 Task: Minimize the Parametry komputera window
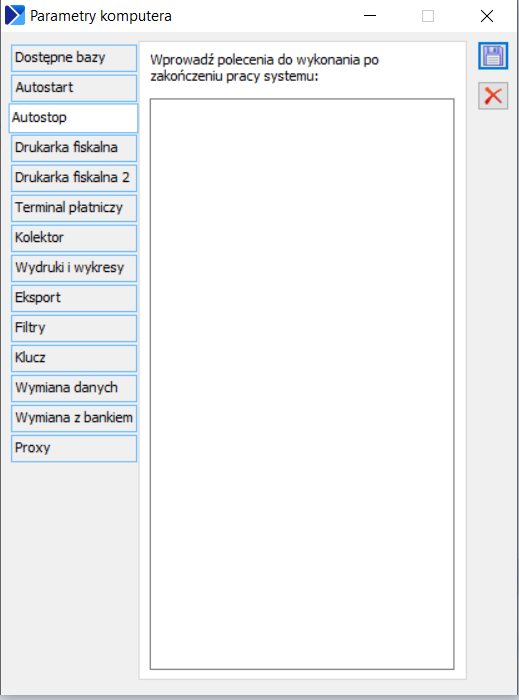pyautogui.click(x=370, y=16)
